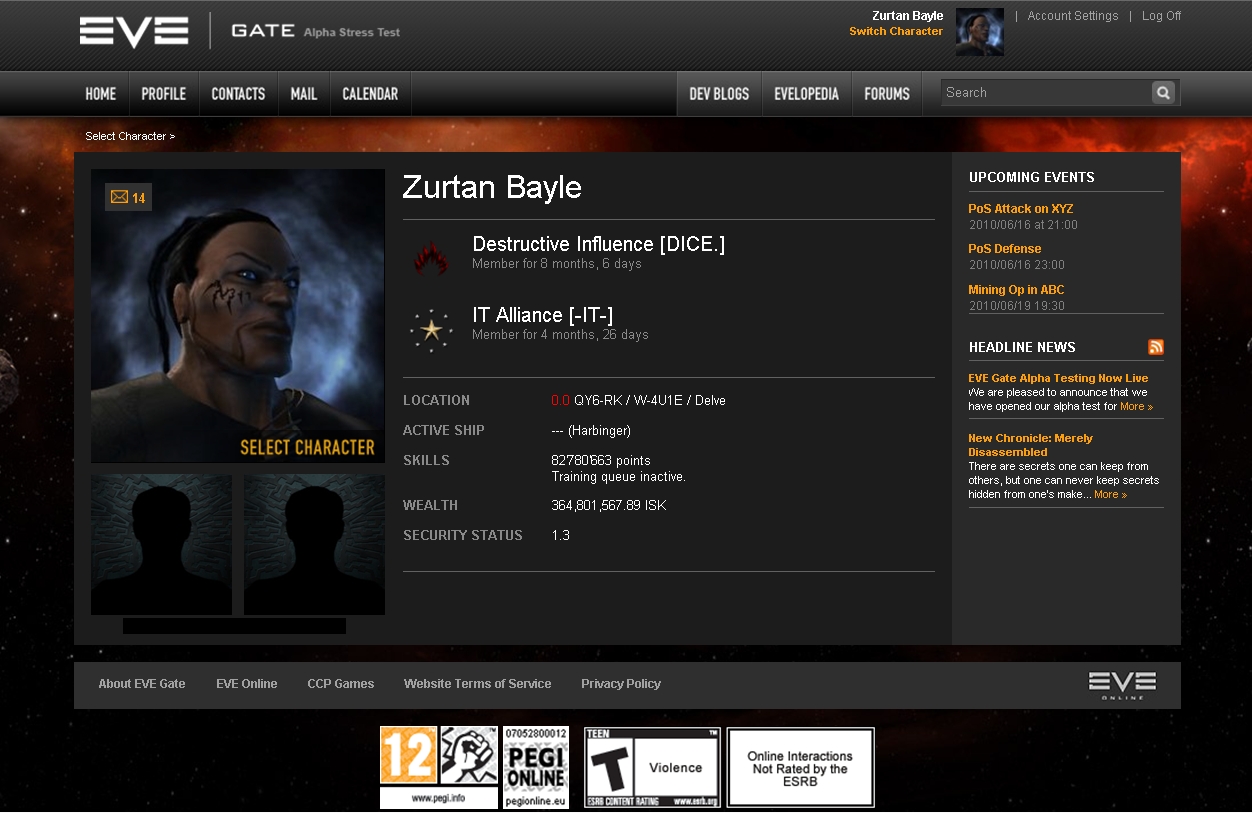Open the mail notification envelope icon

tap(119, 198)
